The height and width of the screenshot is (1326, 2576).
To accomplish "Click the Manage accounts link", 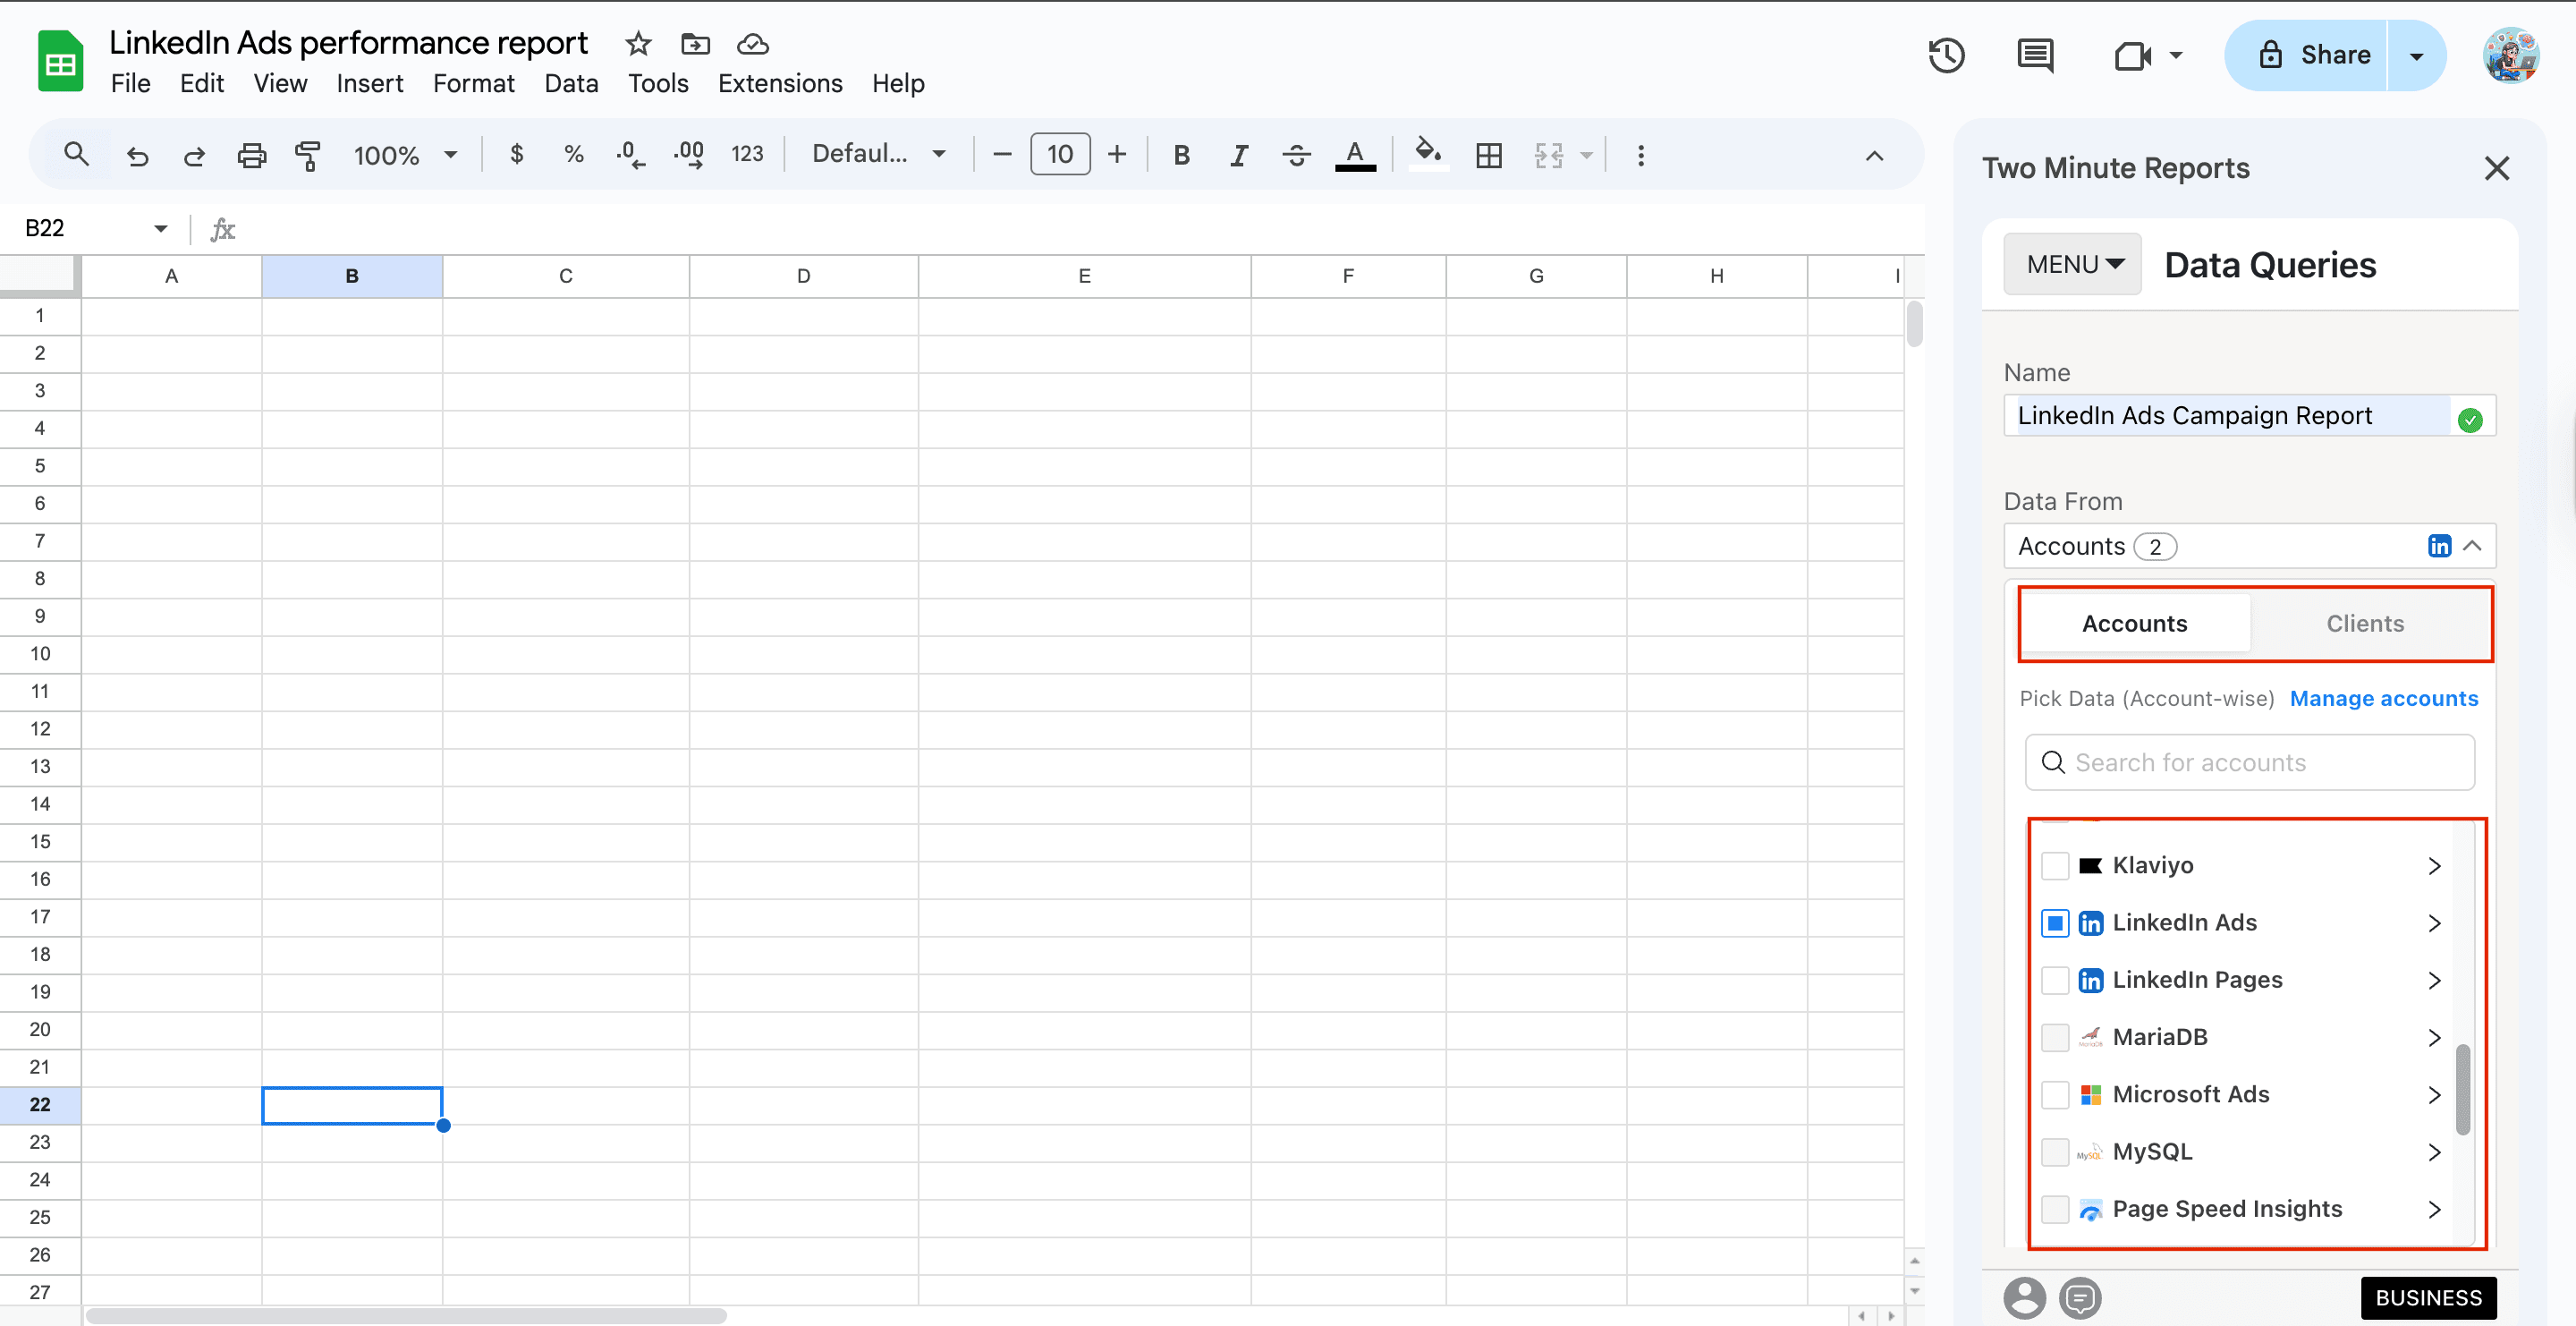I will point(2383,698).
